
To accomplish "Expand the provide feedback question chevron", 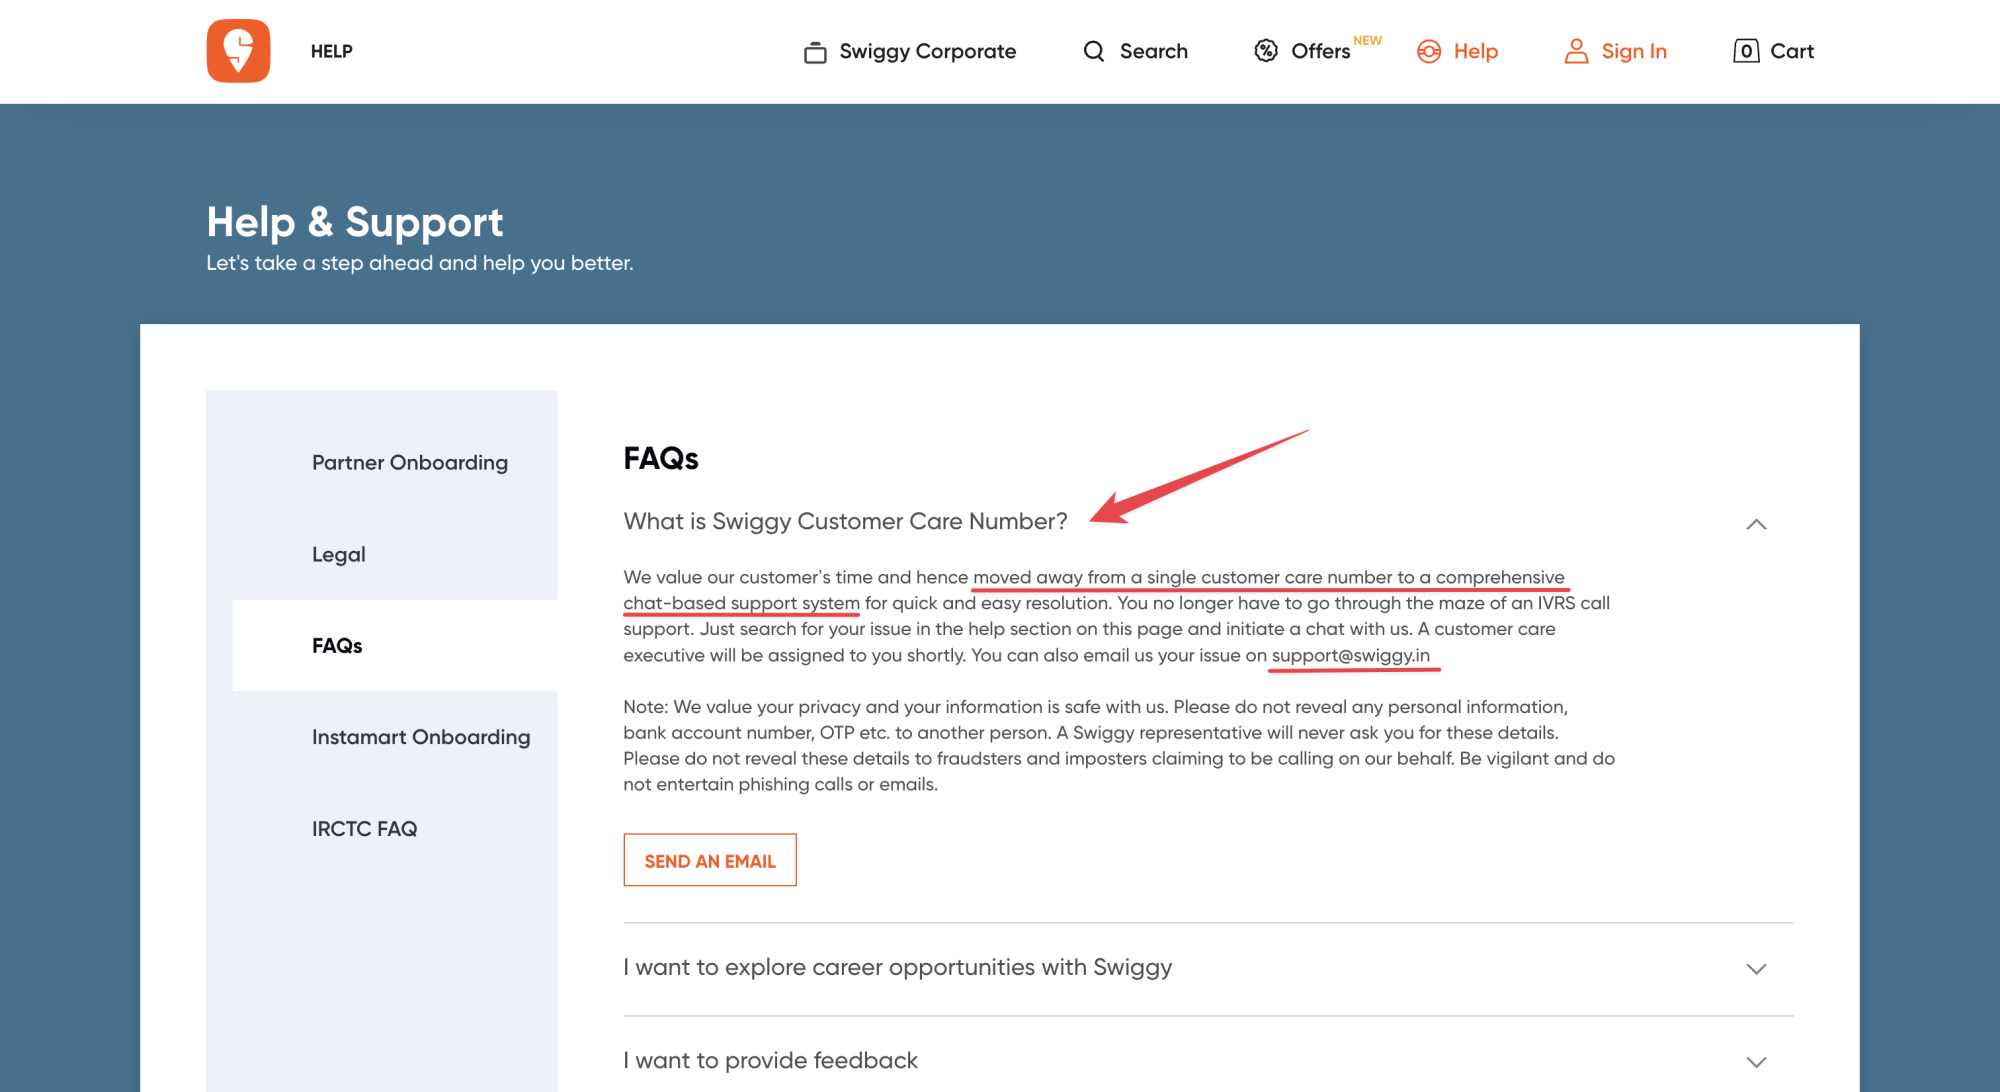I will pos(1756,1061).
